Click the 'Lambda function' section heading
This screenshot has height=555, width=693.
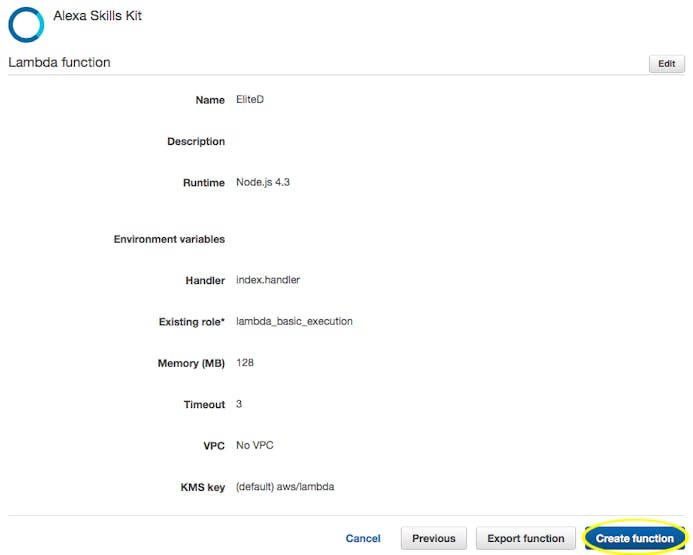tap(59, 62)
